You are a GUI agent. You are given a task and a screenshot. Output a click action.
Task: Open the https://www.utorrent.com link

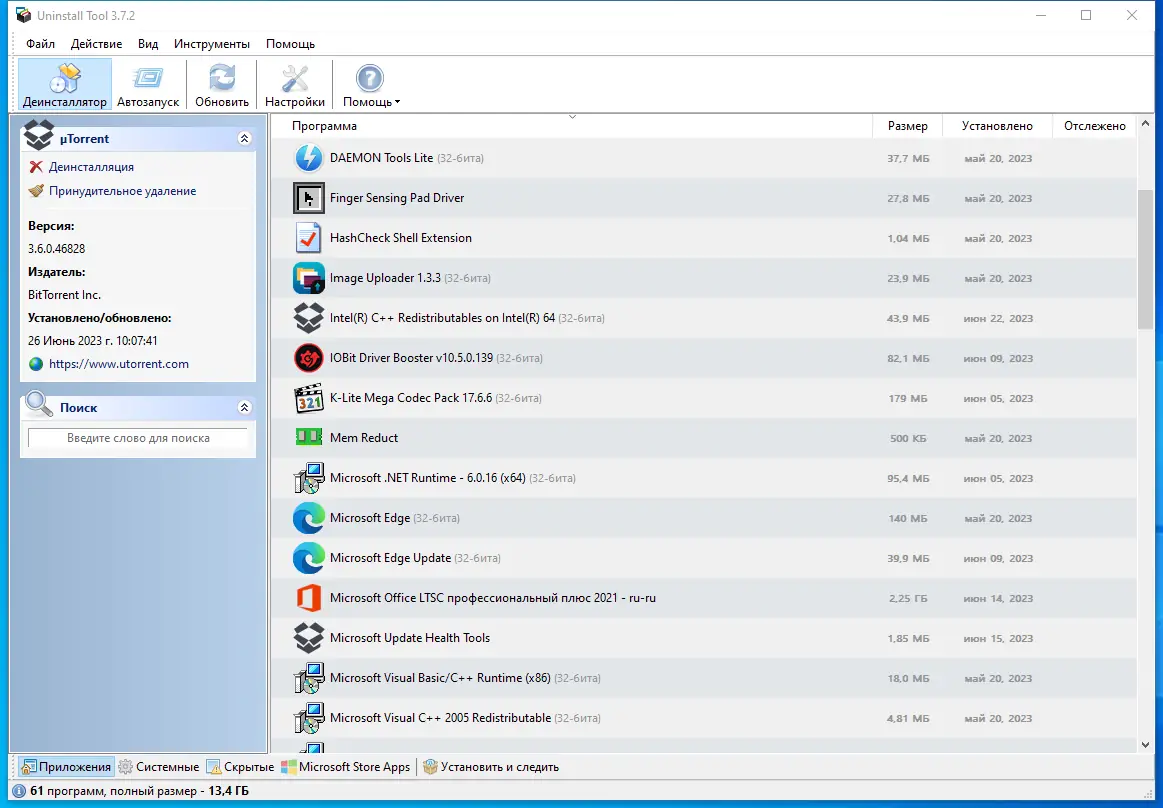click(119, 364)
